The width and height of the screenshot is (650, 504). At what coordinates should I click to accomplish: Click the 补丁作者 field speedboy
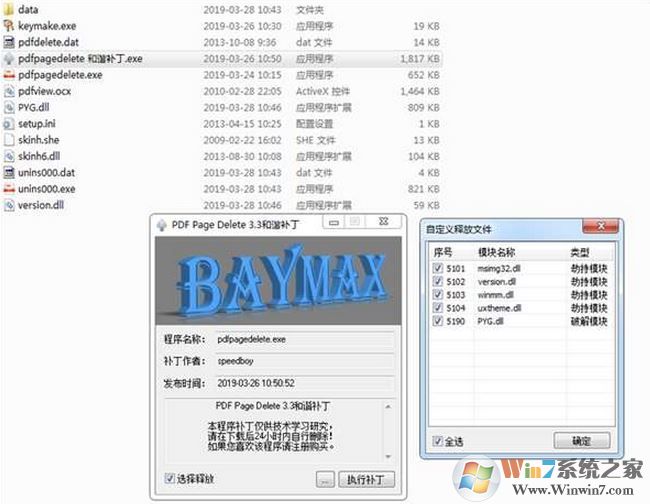click(x=305, y=361)
